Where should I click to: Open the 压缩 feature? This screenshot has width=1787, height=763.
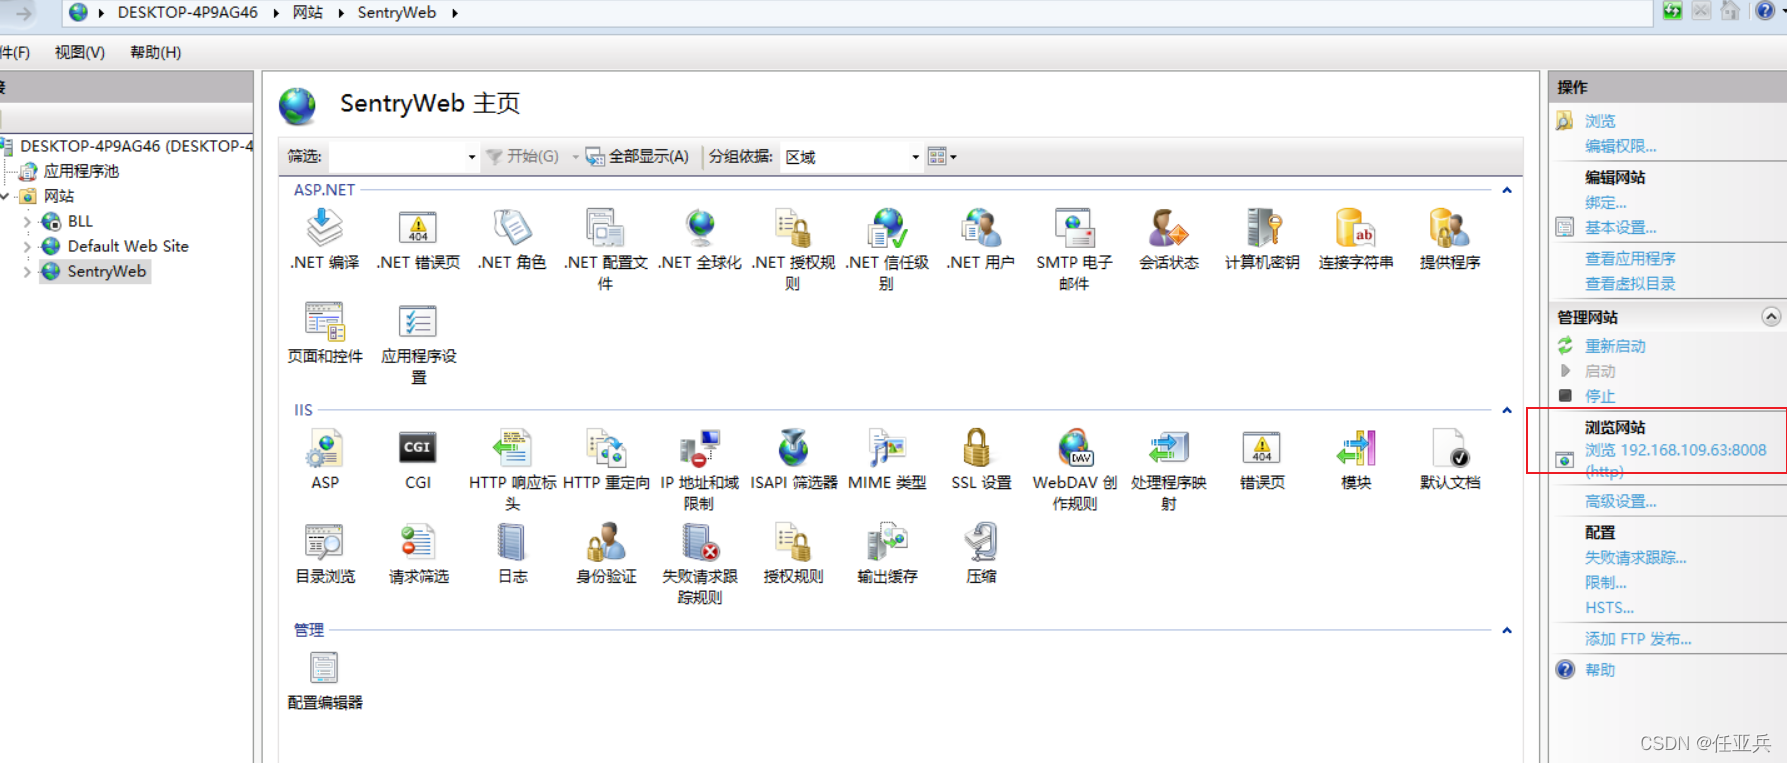tap(981, 553)
